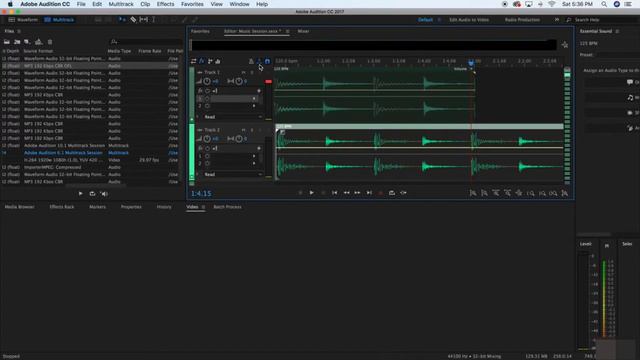Toggle the snapping magnet icon
640x360 pixels.
tap(267, 61)
